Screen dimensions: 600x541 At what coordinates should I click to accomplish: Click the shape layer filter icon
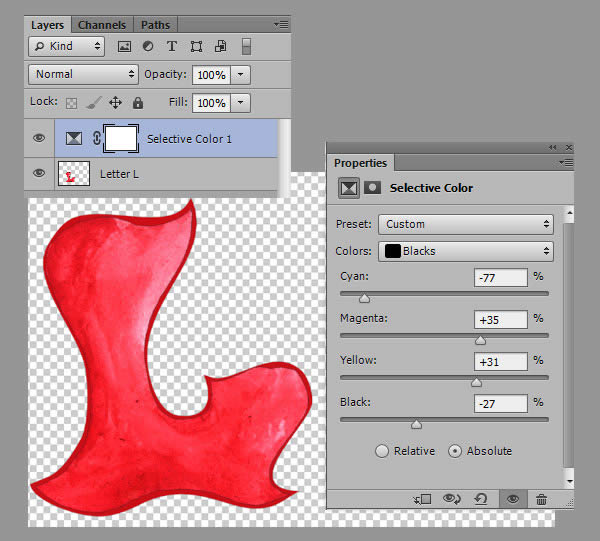196,46
